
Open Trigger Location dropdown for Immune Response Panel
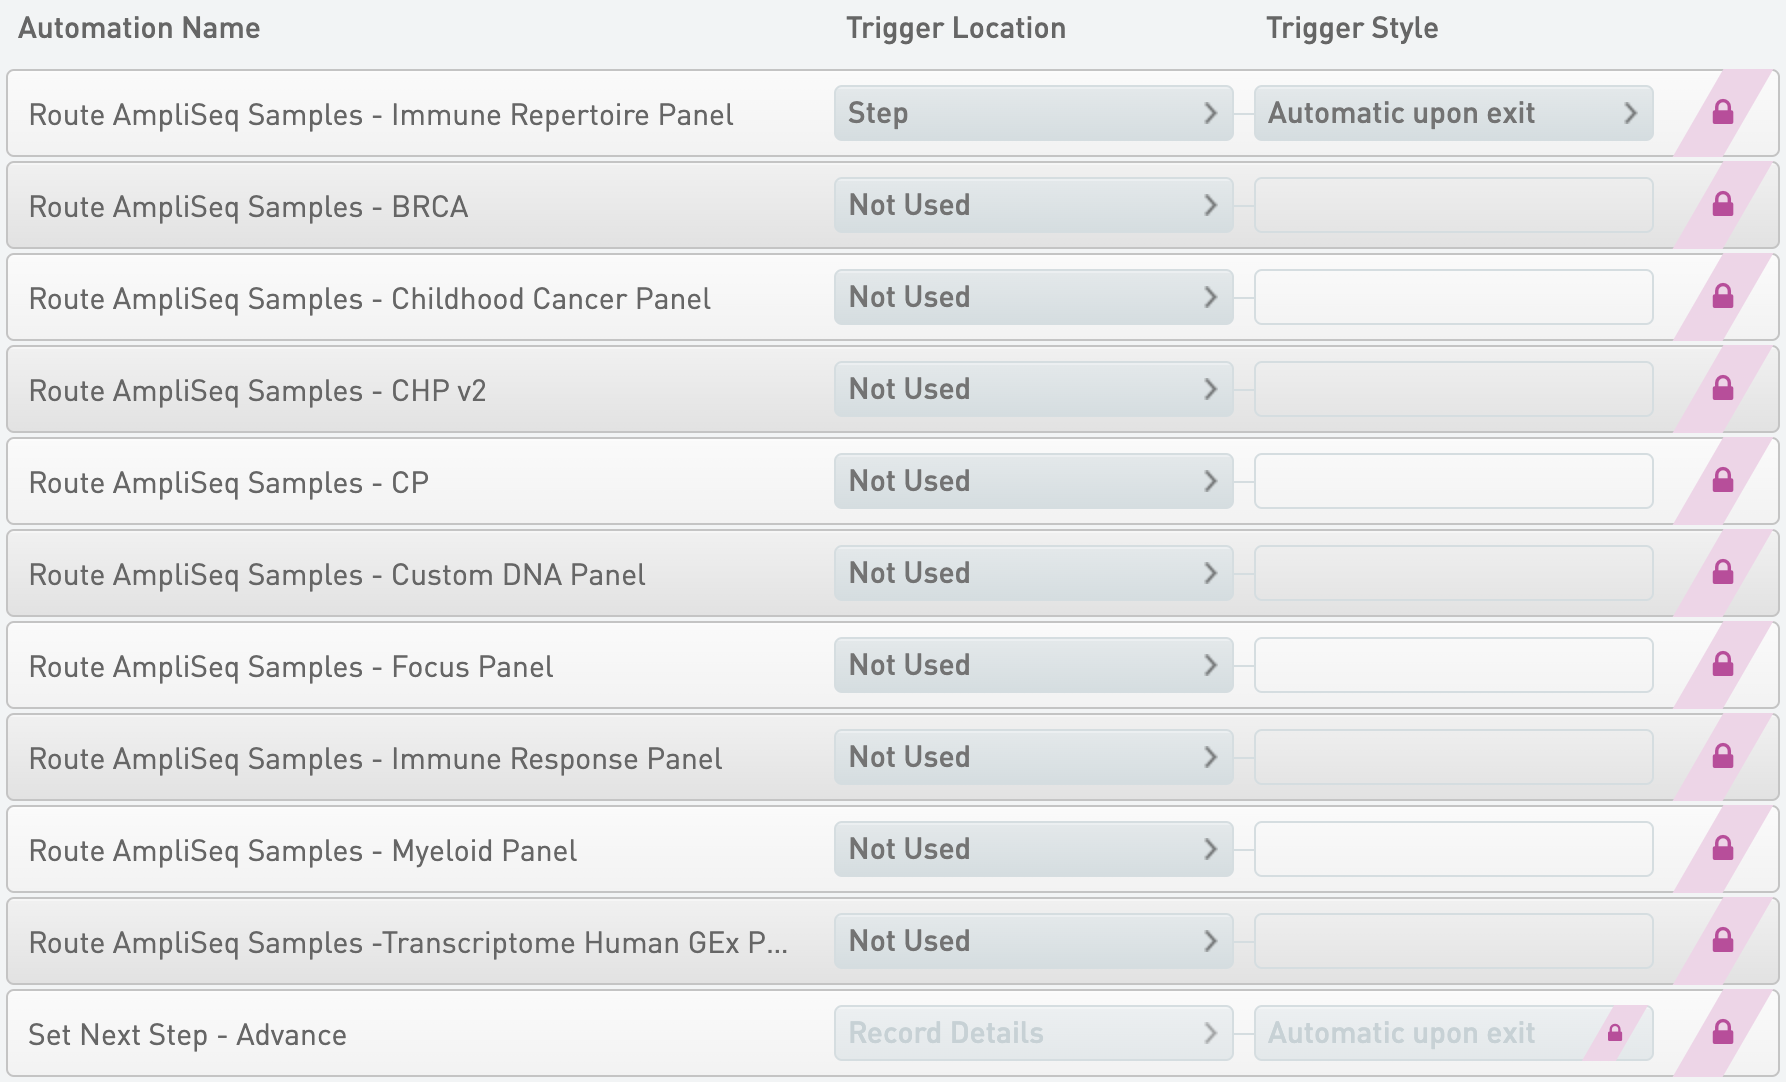[1033, 757]
